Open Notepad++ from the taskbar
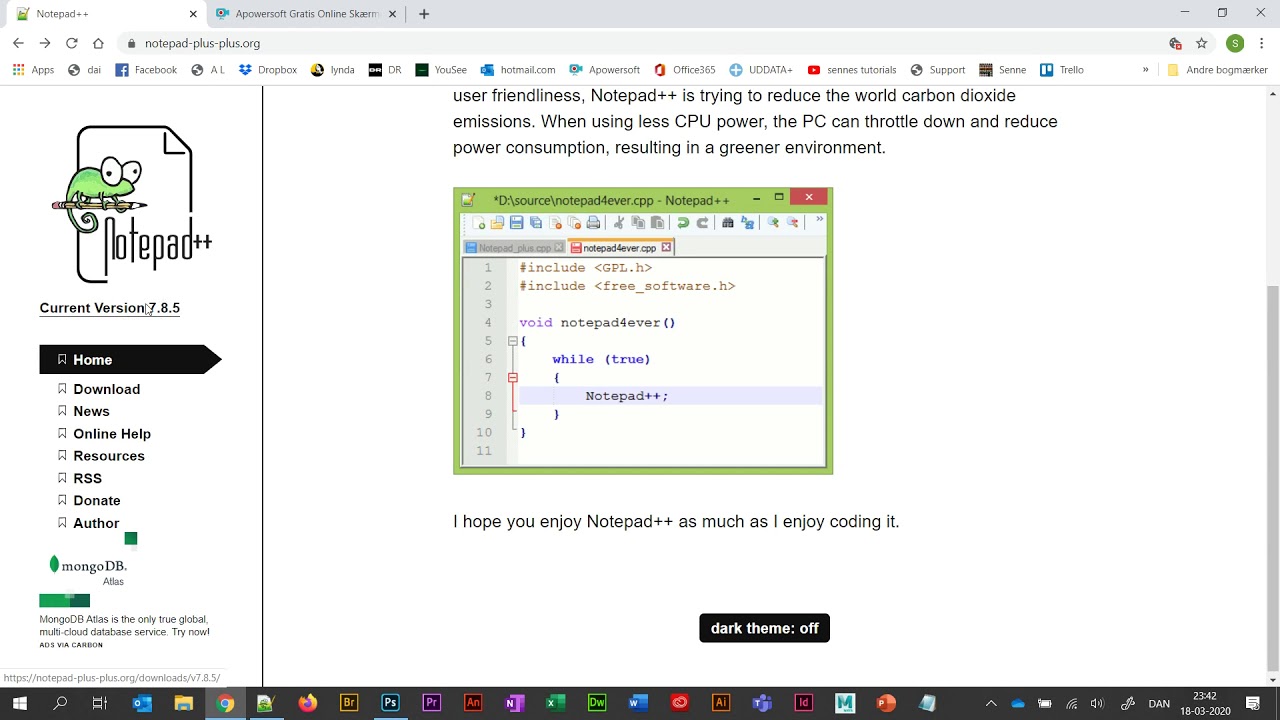 click(265, 703)
